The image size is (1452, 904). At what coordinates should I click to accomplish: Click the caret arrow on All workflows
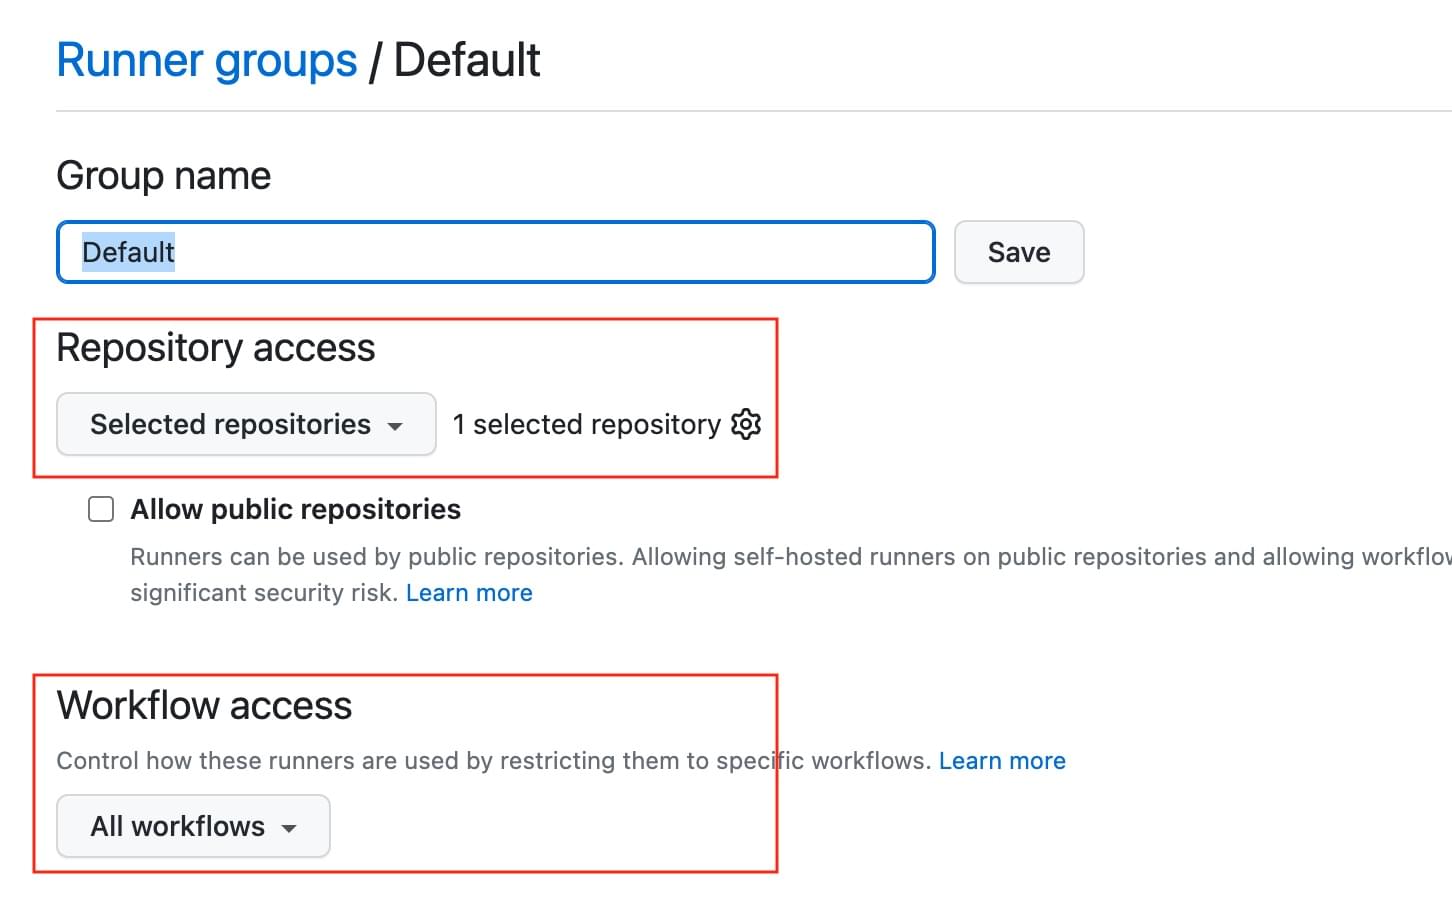[x=289, y=828]
